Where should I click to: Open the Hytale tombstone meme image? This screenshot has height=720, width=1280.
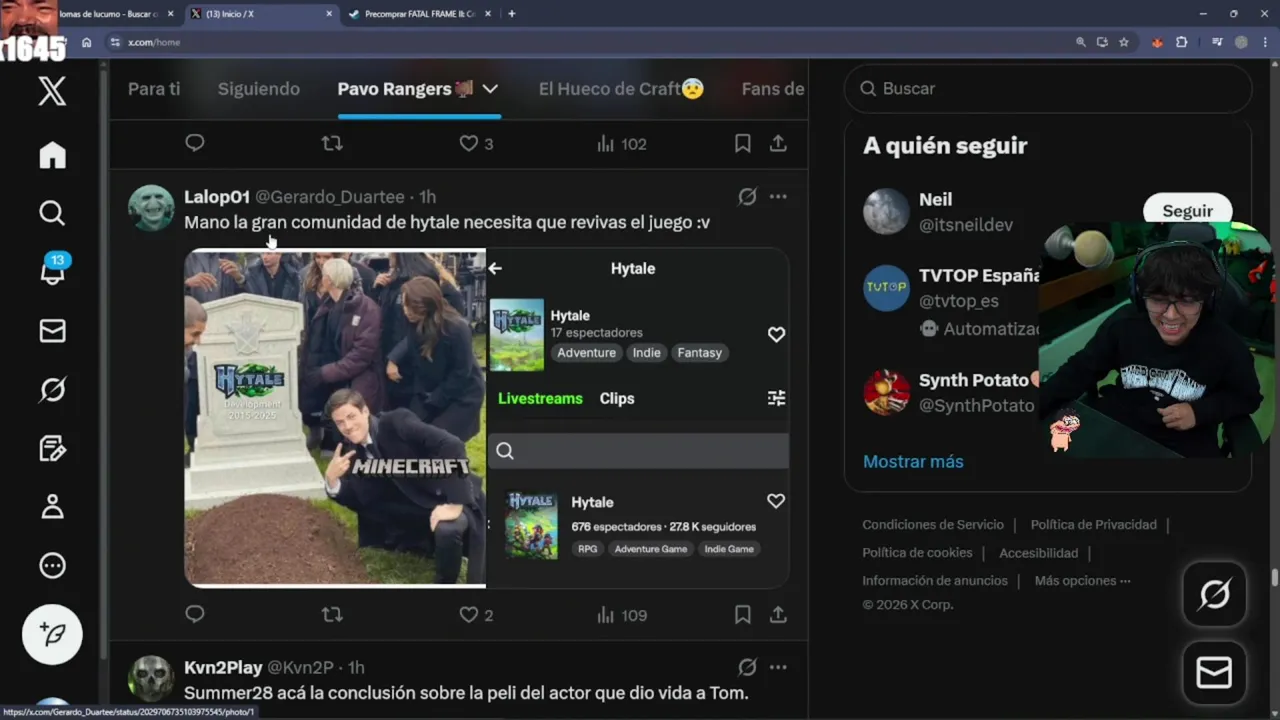335,418
